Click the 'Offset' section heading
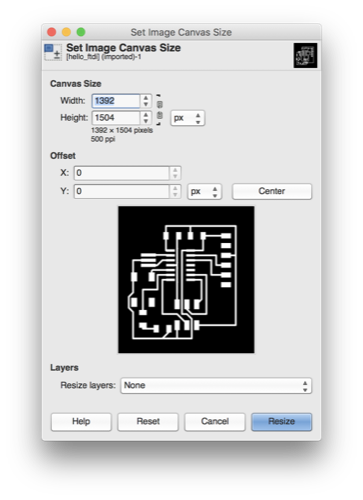Screen dimensions: 363x500 (x=63, y=156)
